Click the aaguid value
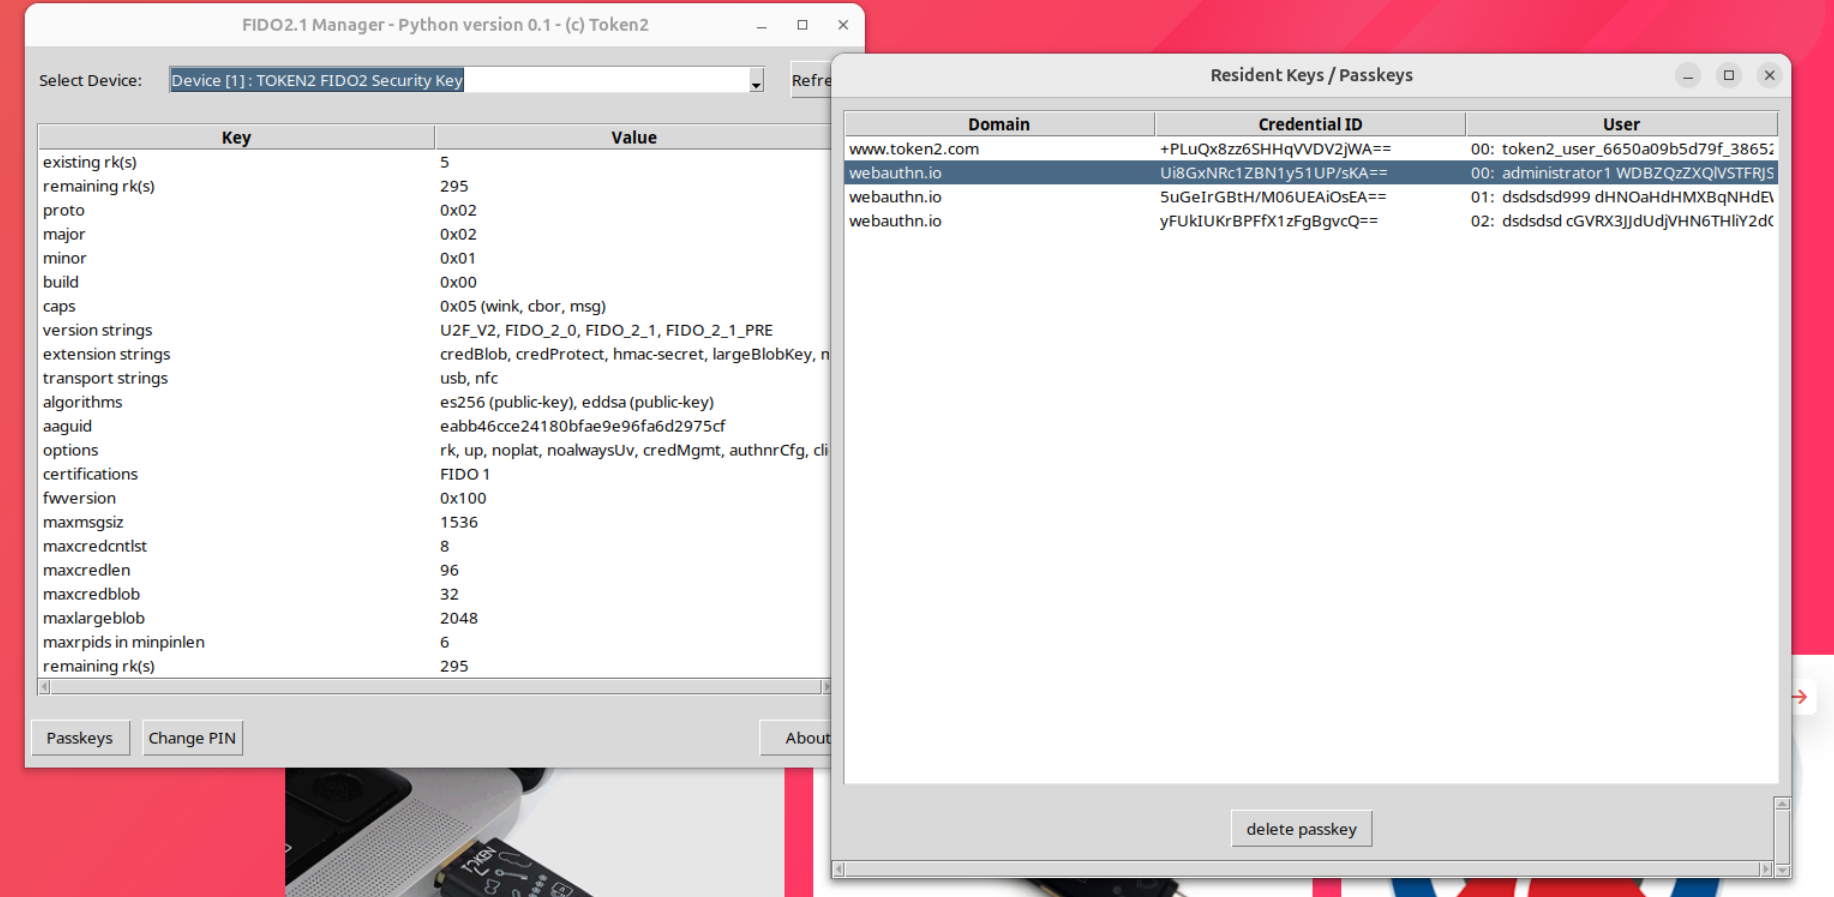The width and height of the screenshot is (1834, 897). pyautogui.click(x=582, y=426)
